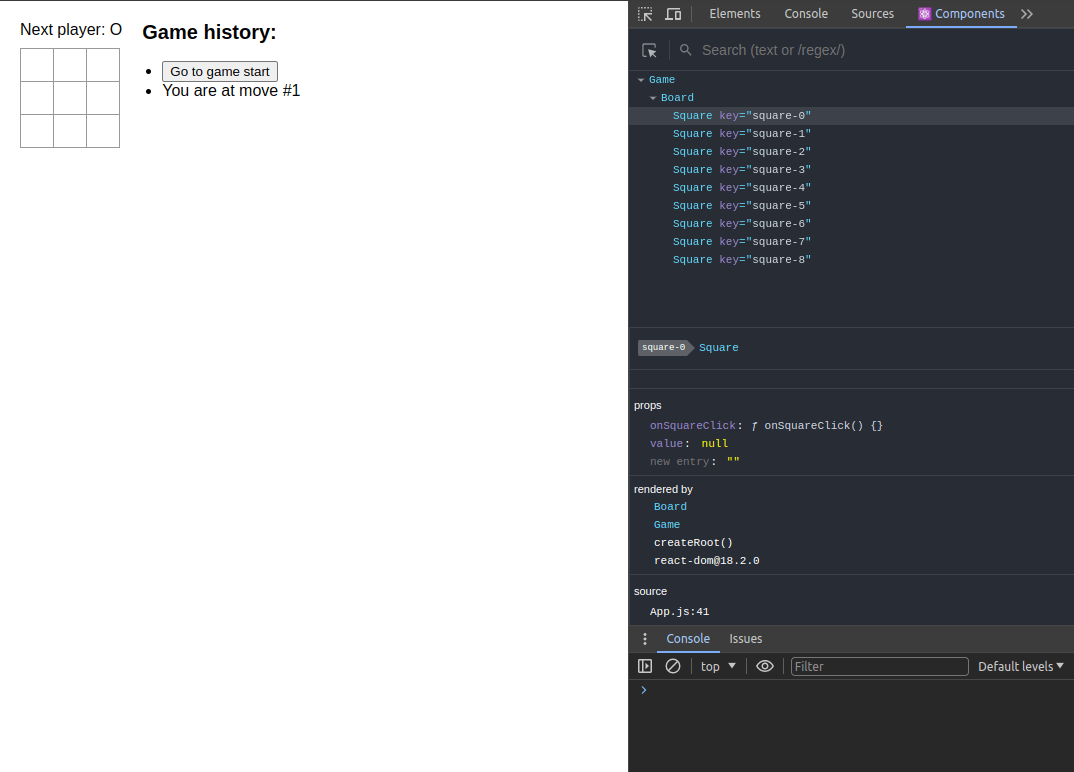This screenshot has height=772, width=1074.
Task: Click the React component picker icon
Action: pos(649,50)
